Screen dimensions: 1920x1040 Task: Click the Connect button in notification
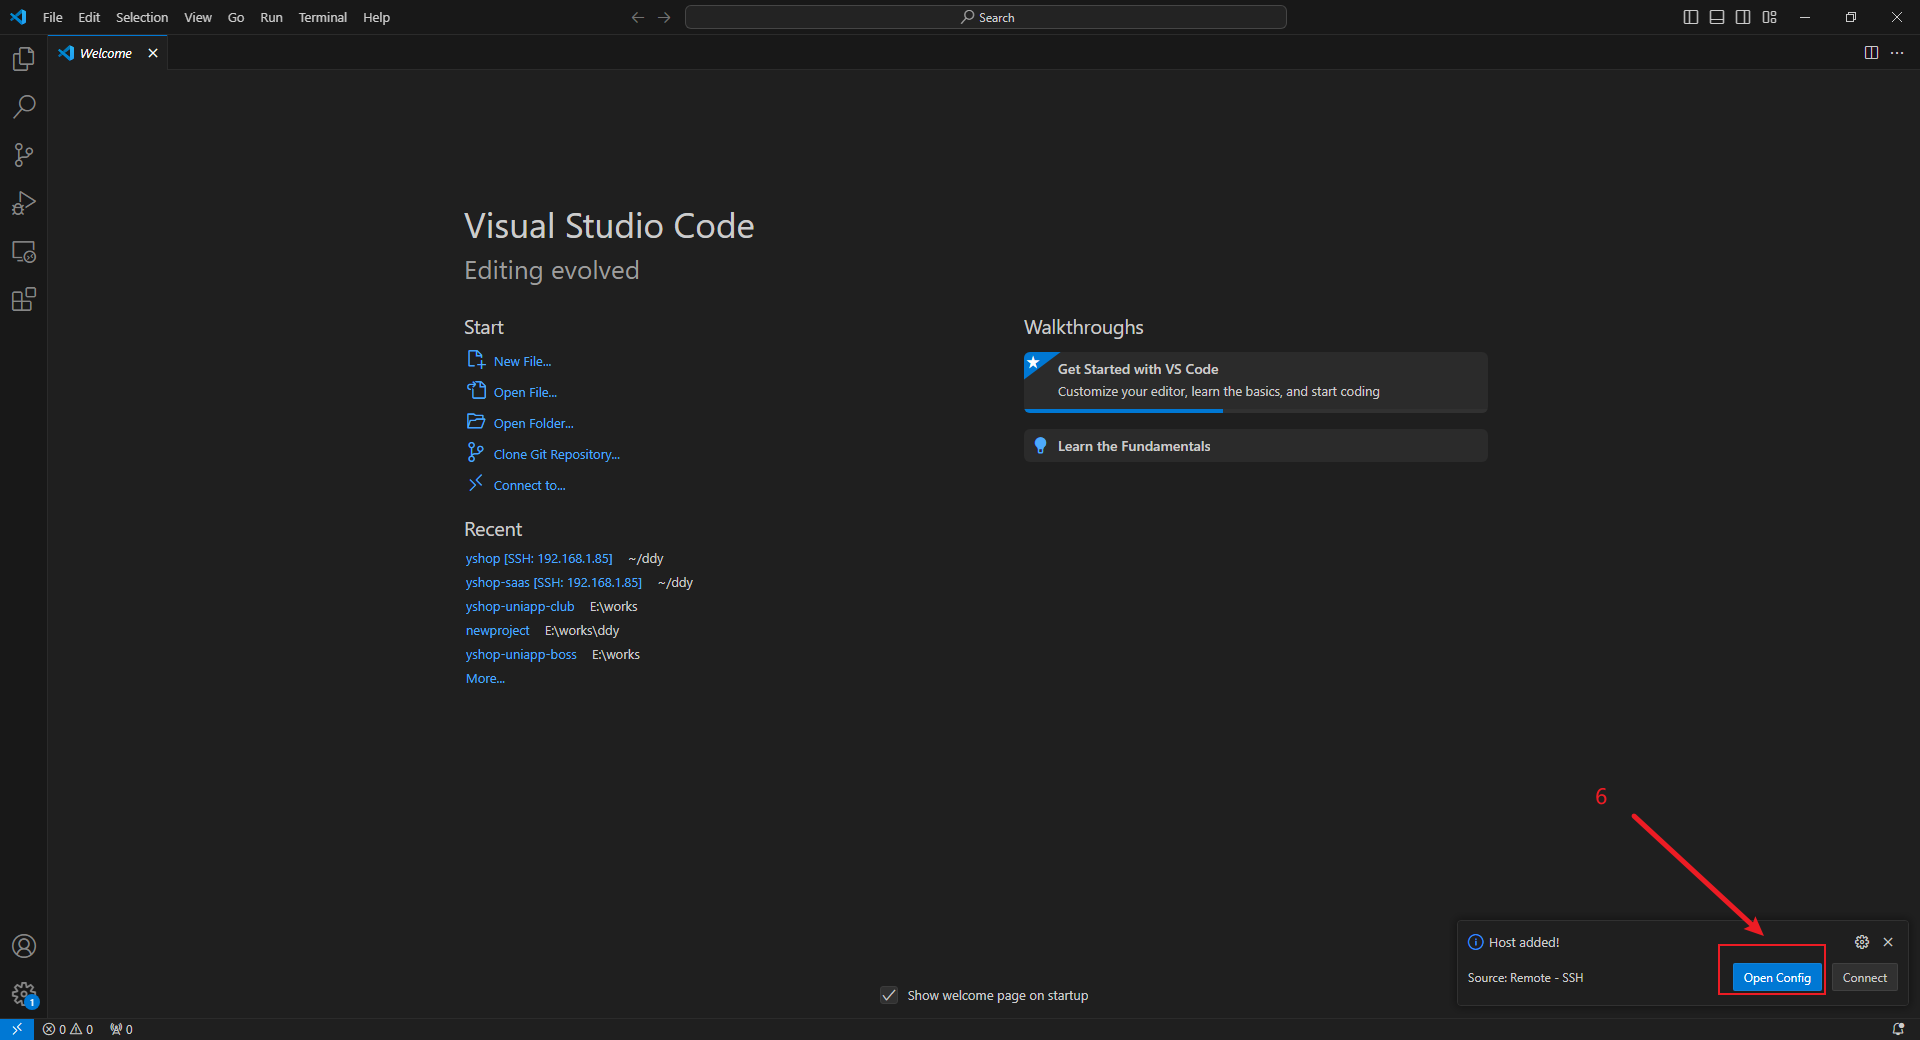(x=1864, y=978)
